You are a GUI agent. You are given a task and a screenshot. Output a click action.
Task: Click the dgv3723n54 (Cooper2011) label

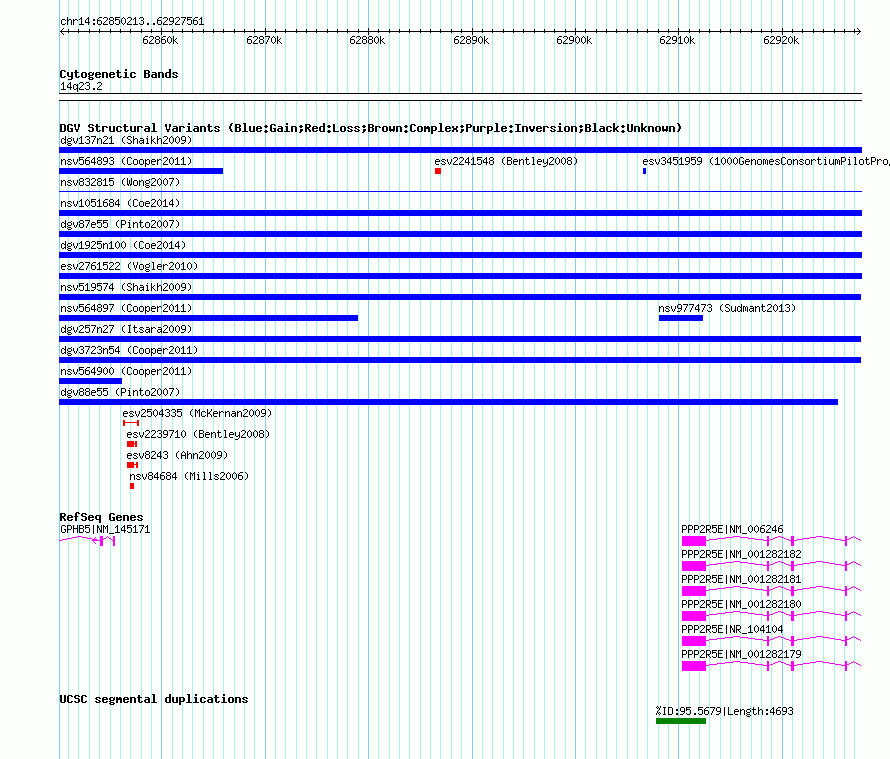pyautogui.click(x=129, y=350)
